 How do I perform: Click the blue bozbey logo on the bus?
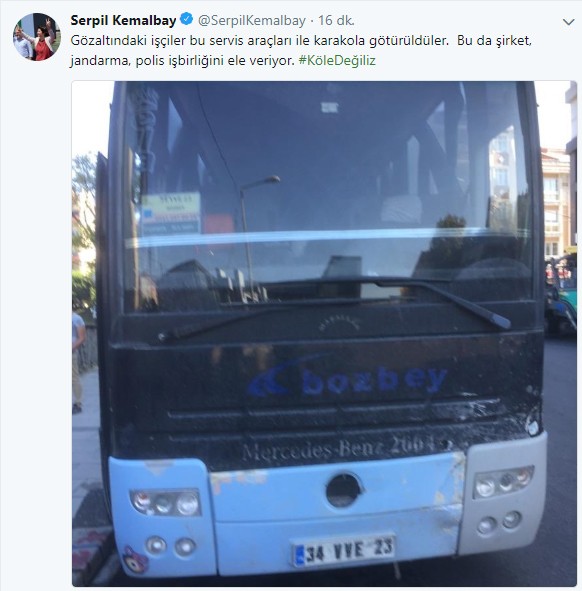pyautogui.click(x=347, y=381)
